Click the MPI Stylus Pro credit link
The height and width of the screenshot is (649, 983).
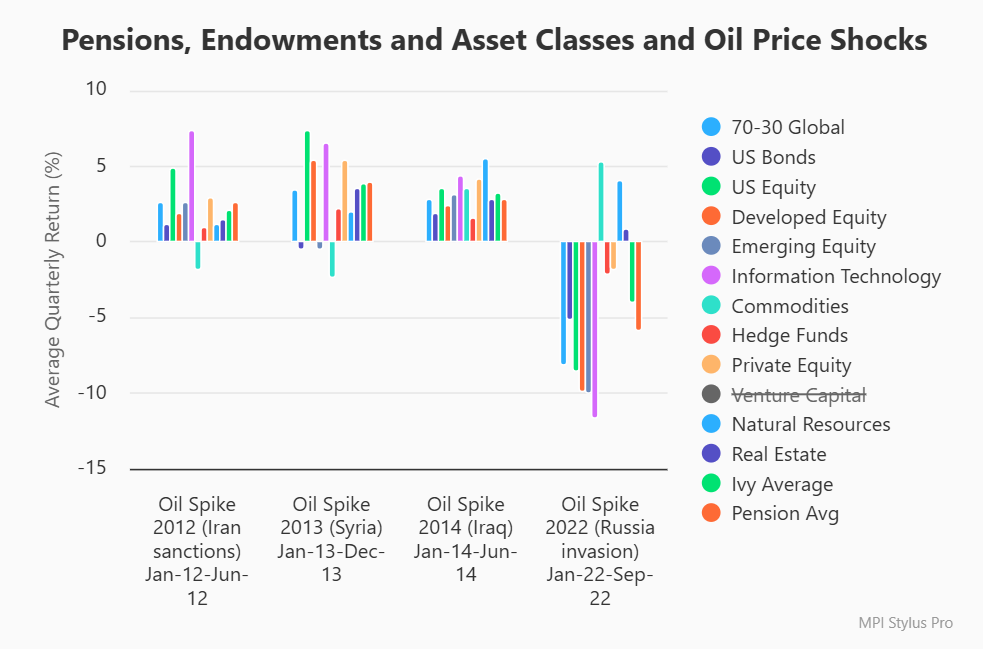[x=905, y=622]
